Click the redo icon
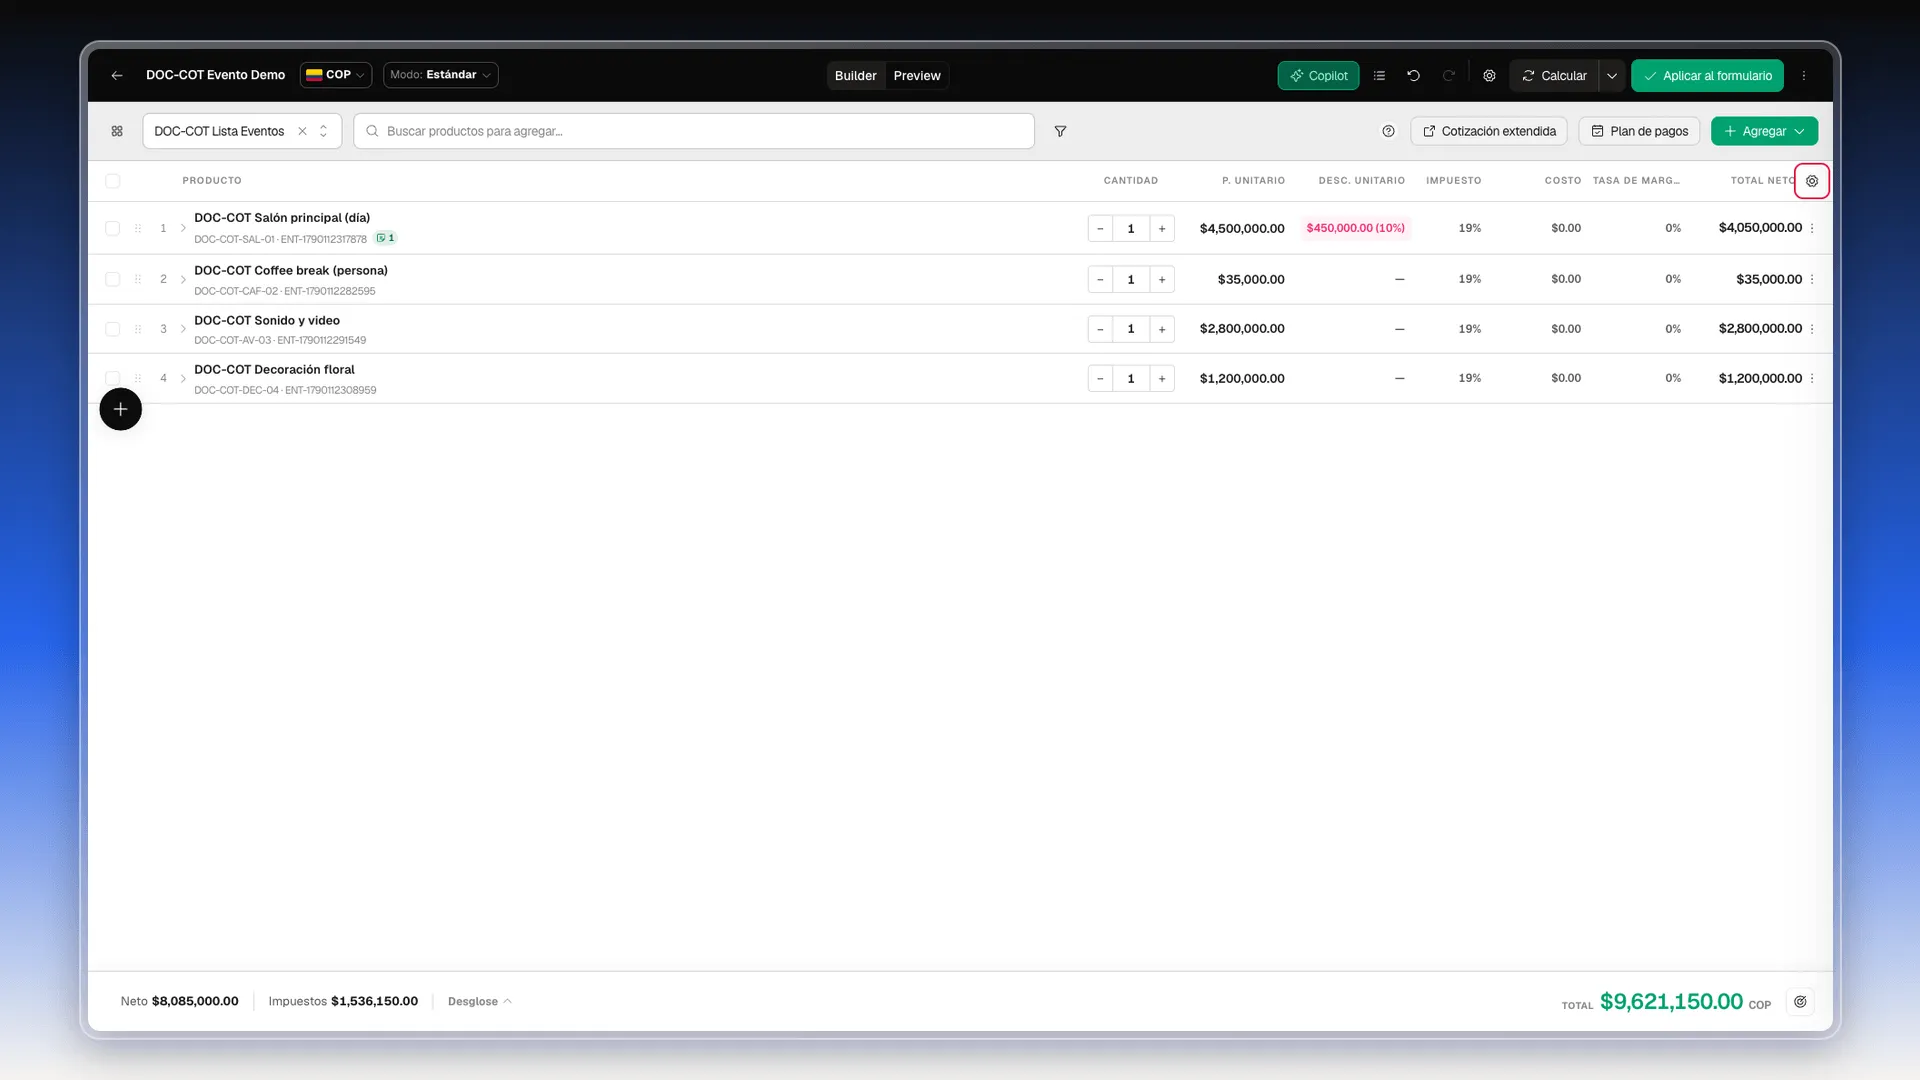The height and width of the screenshot is (1080, 1920). pos(1448,75)
